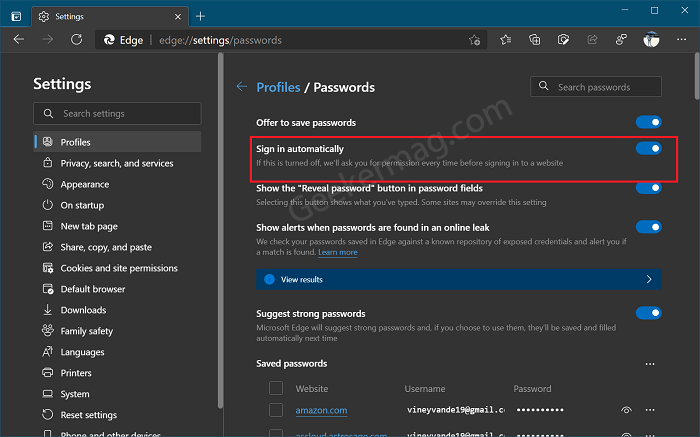This screenshot has height=437, width=700.
Task: Open the feedback icon in toolbar
Action: 621,40
